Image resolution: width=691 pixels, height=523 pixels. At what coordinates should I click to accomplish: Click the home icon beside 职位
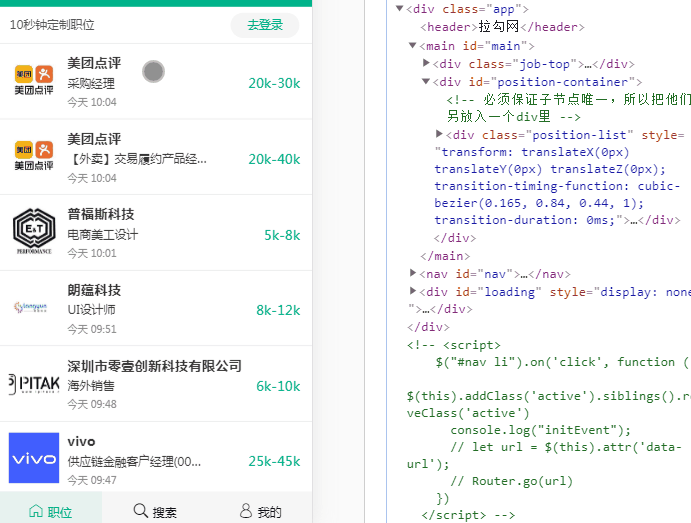pyautogui.click(x=36, y=511)
